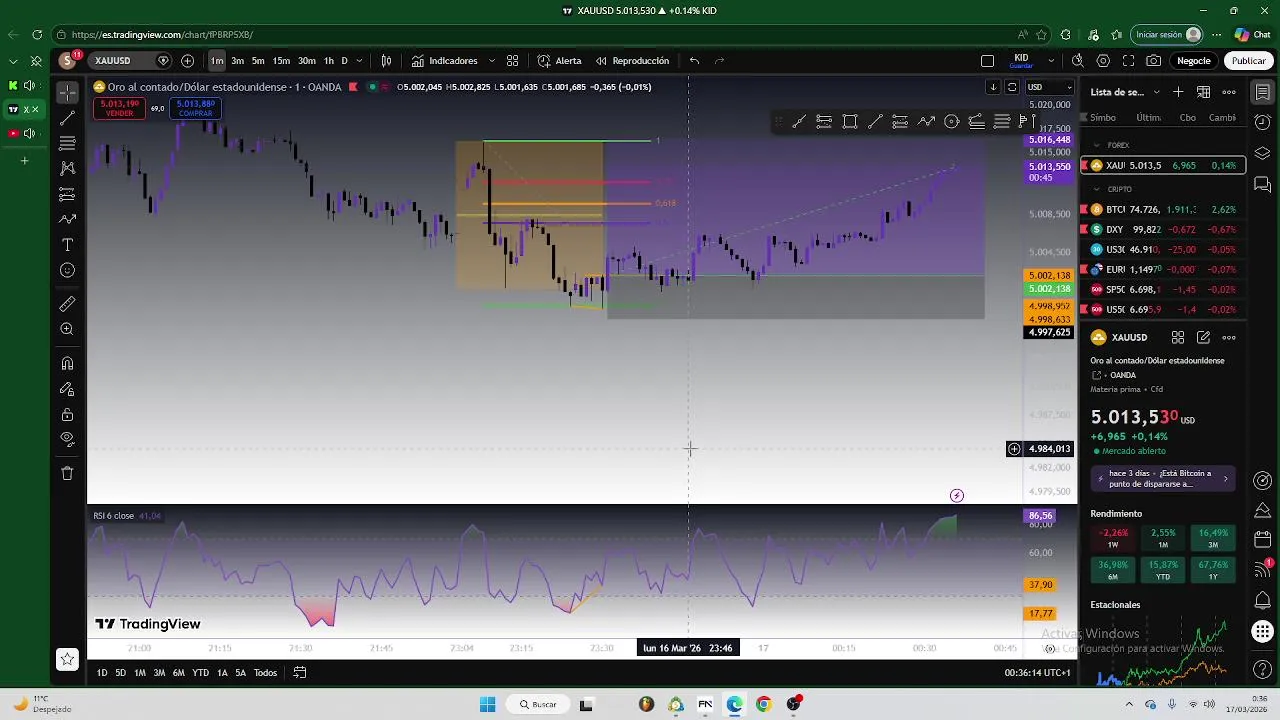Click the Negocie button

pos(1193,61)
